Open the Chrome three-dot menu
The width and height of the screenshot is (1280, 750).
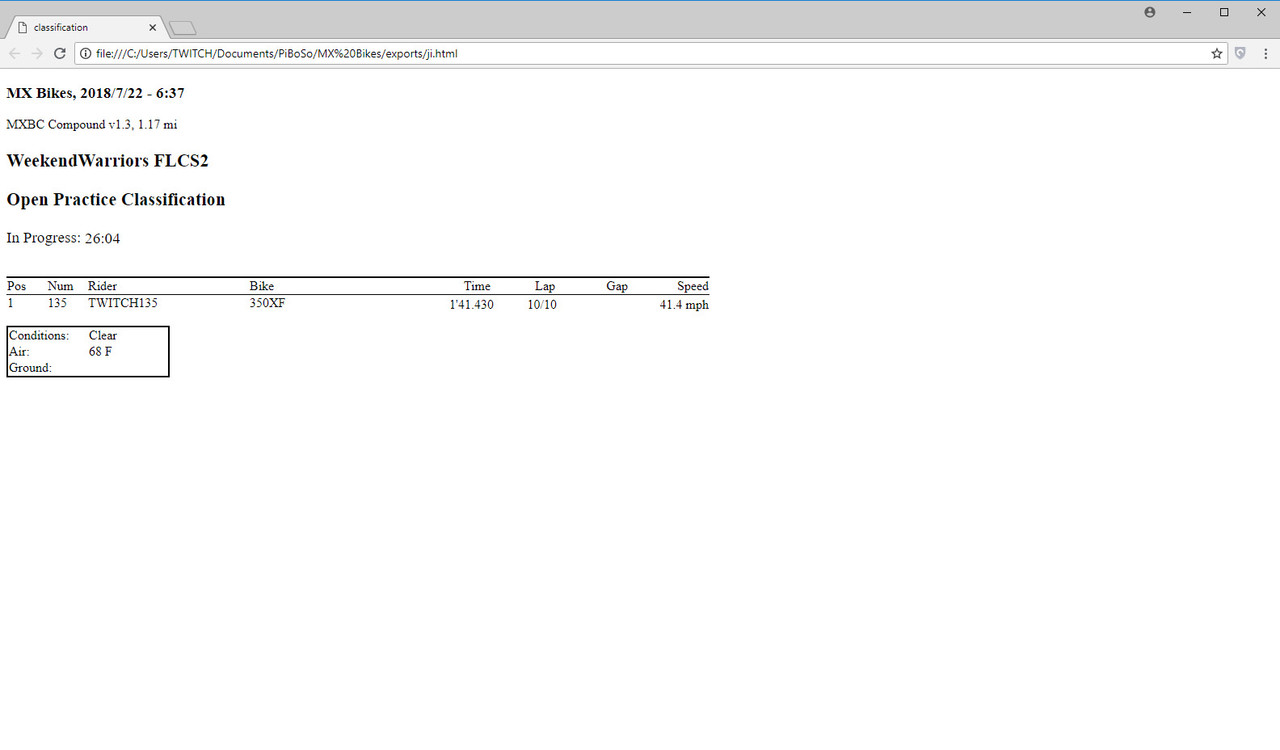pyautogui.click(x=1265, y=54)
